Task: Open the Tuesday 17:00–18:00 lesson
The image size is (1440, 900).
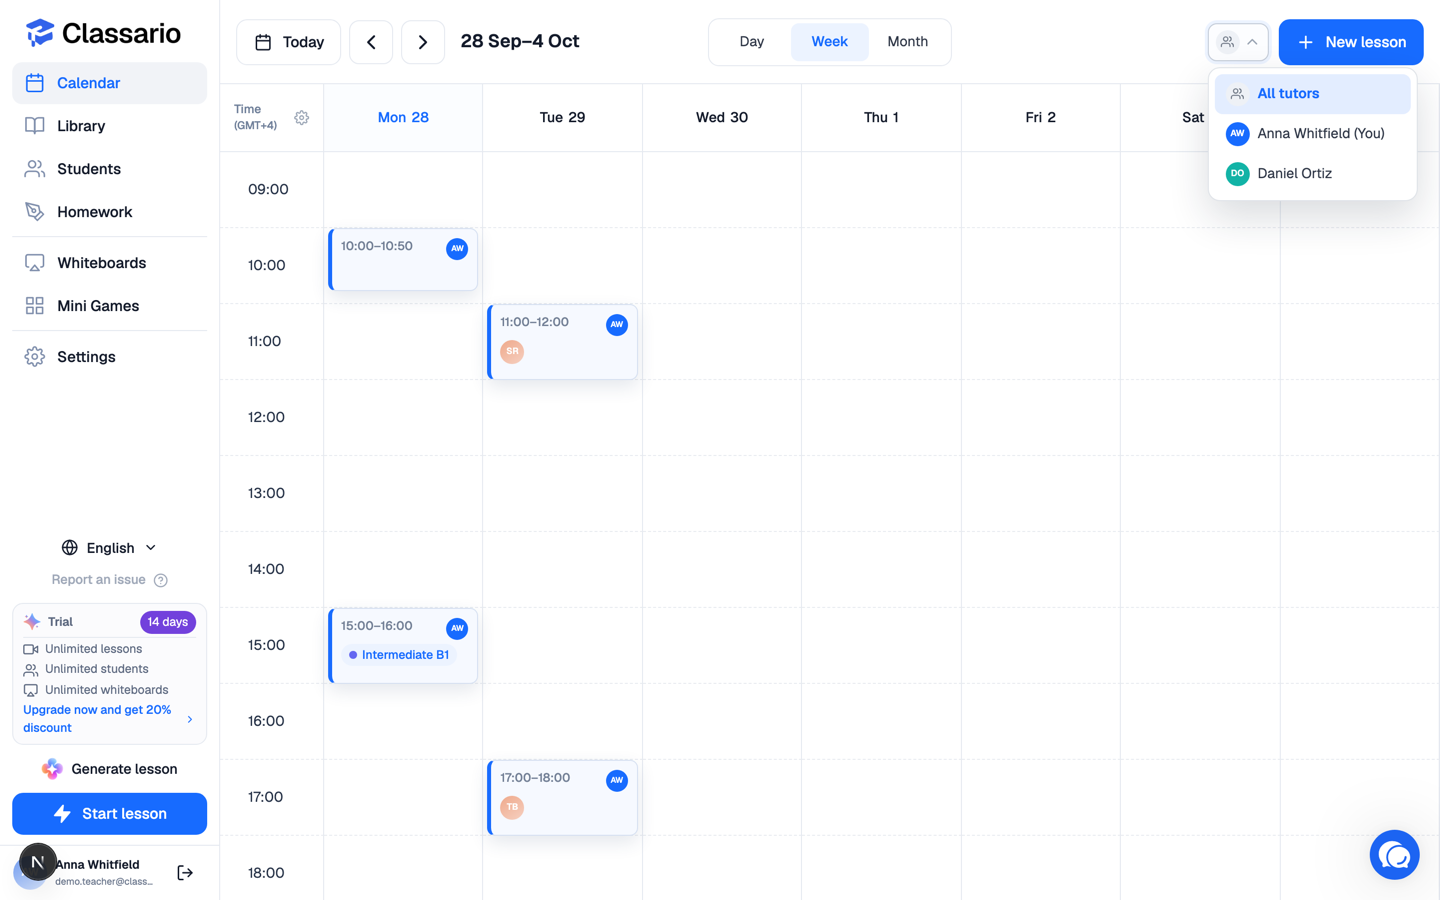Action: 563,798
